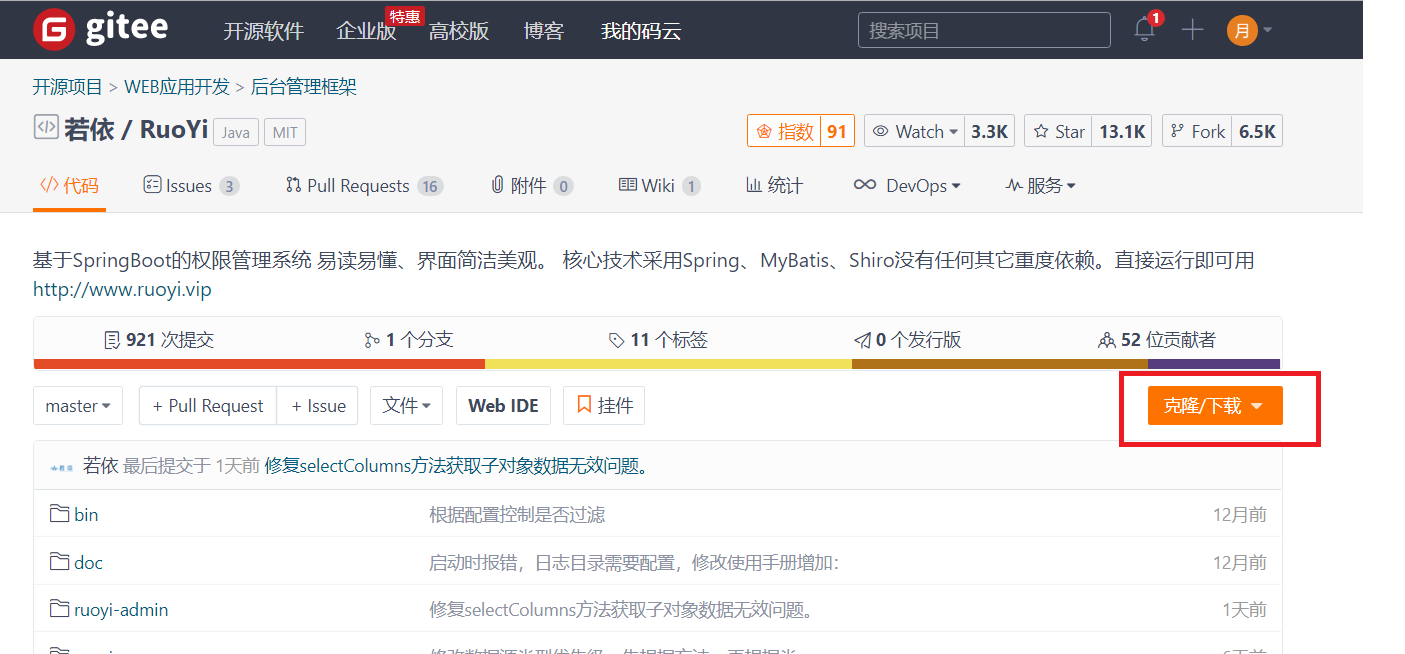Open the user avatar menu
Viewport: 1405px width, 654px height.
[1249, 30]
